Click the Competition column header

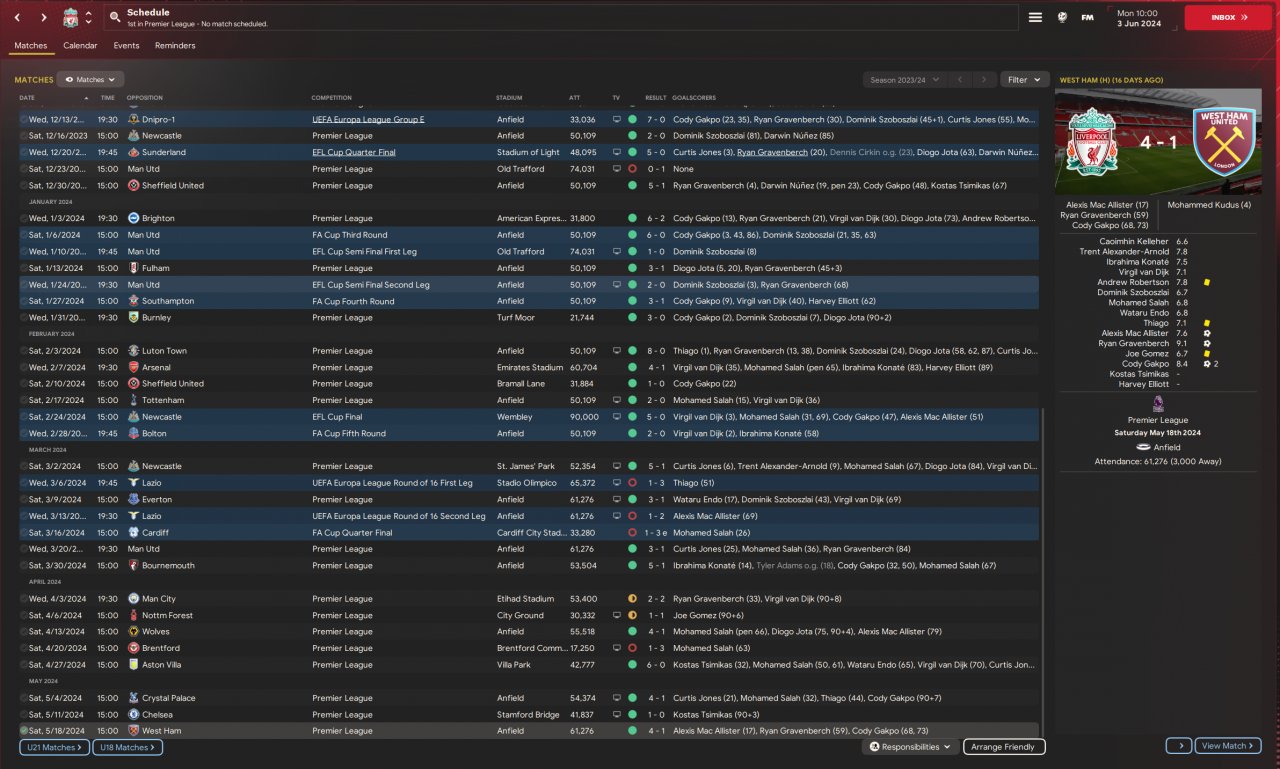coord(332,98)
